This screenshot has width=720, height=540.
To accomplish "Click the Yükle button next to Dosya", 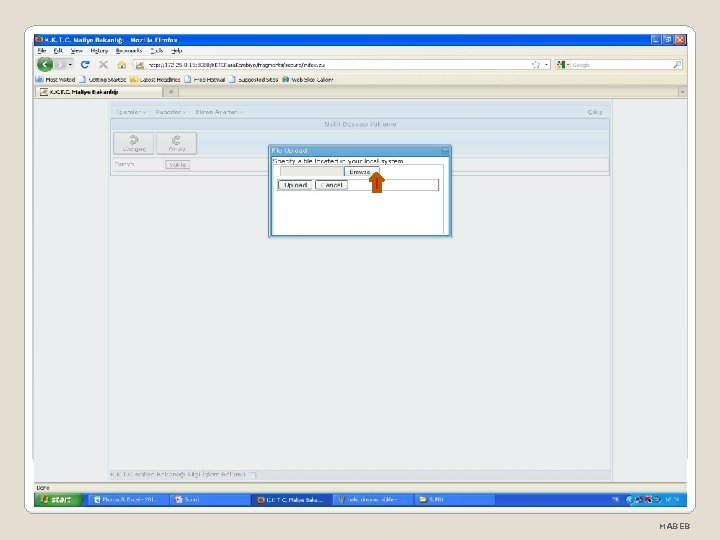I will pos(178,164).
